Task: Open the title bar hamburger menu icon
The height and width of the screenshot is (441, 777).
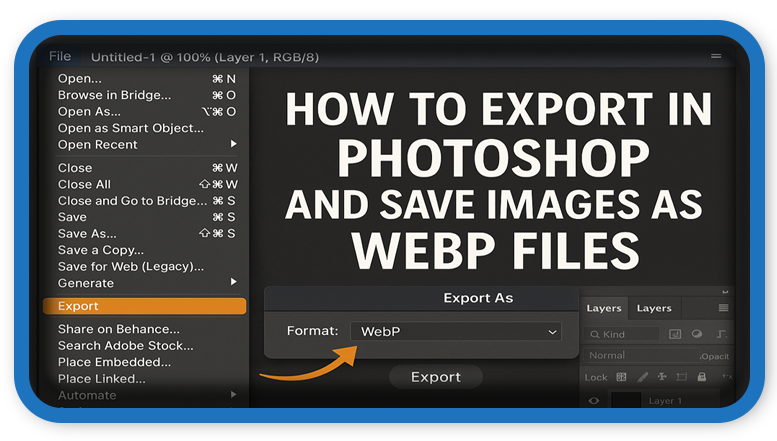Action: [716, 56]
